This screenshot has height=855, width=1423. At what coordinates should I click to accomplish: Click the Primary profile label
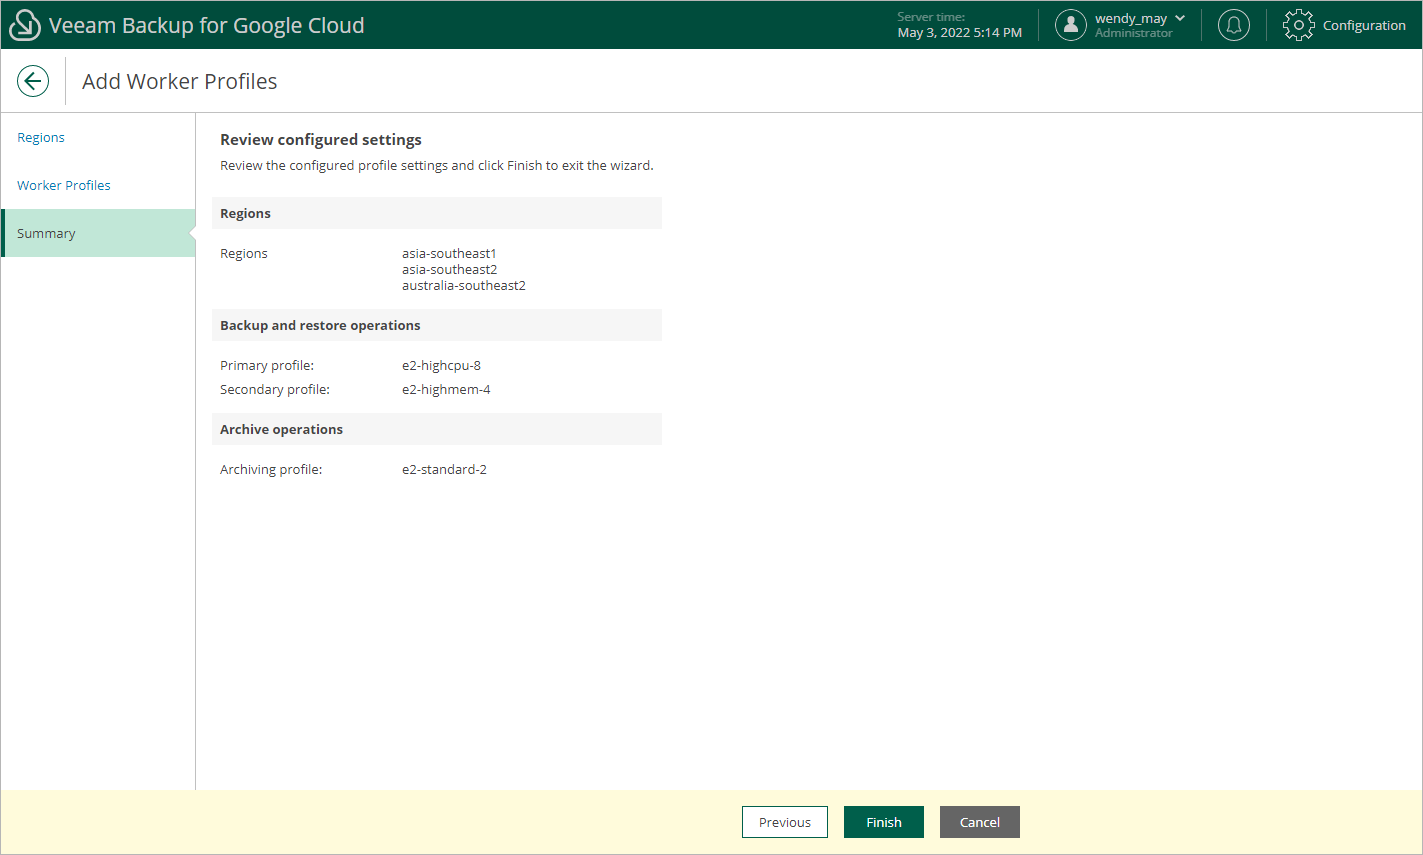coord(267,365)
